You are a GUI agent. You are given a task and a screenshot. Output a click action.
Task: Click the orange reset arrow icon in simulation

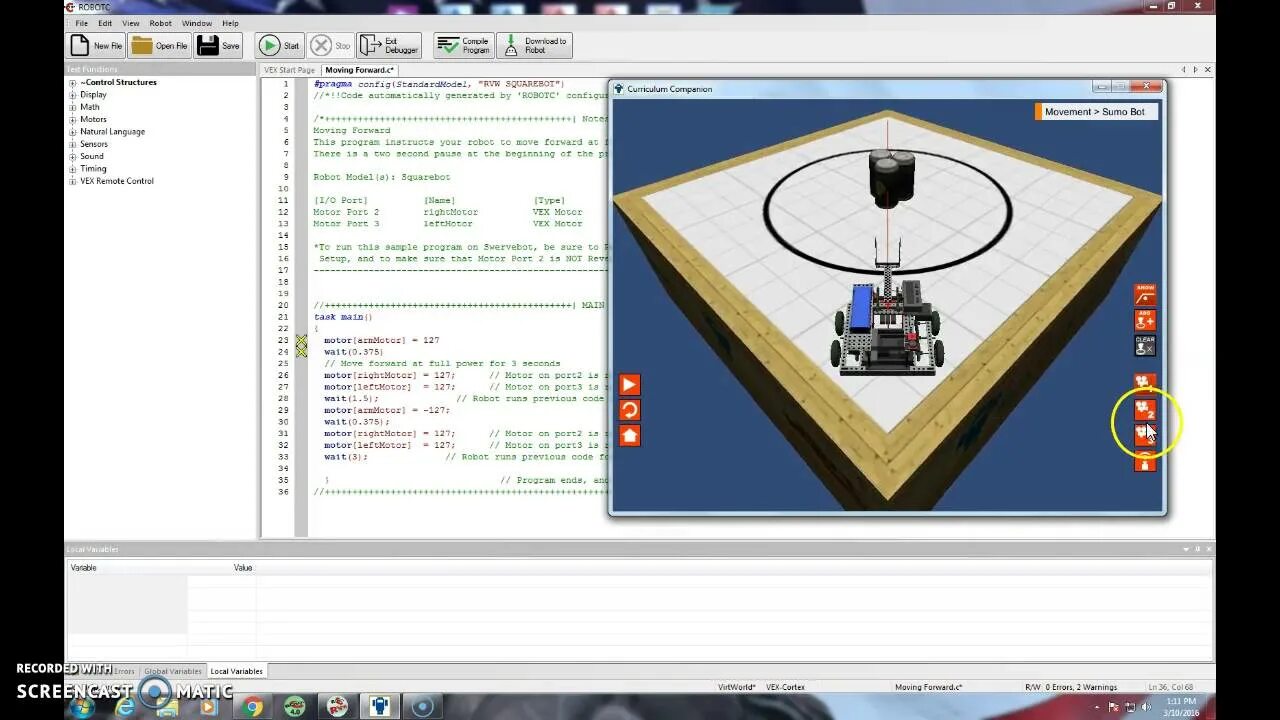click(629, 410)
